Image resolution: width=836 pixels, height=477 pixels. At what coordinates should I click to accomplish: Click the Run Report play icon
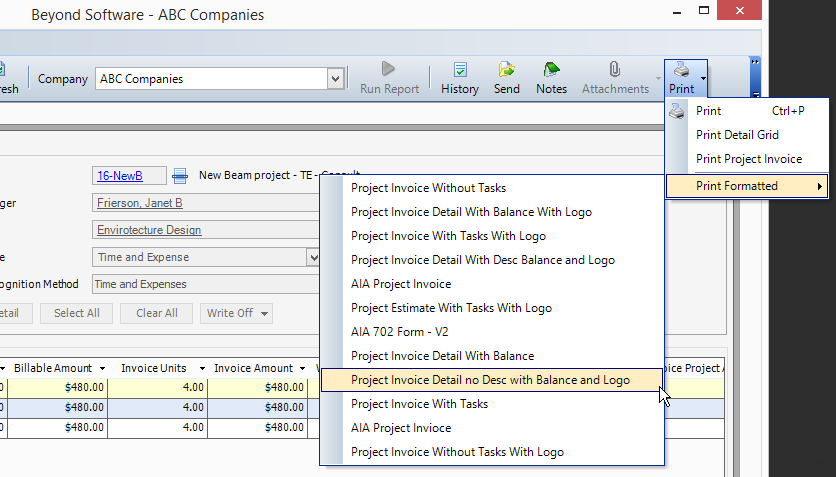click(x=388, y=69)
